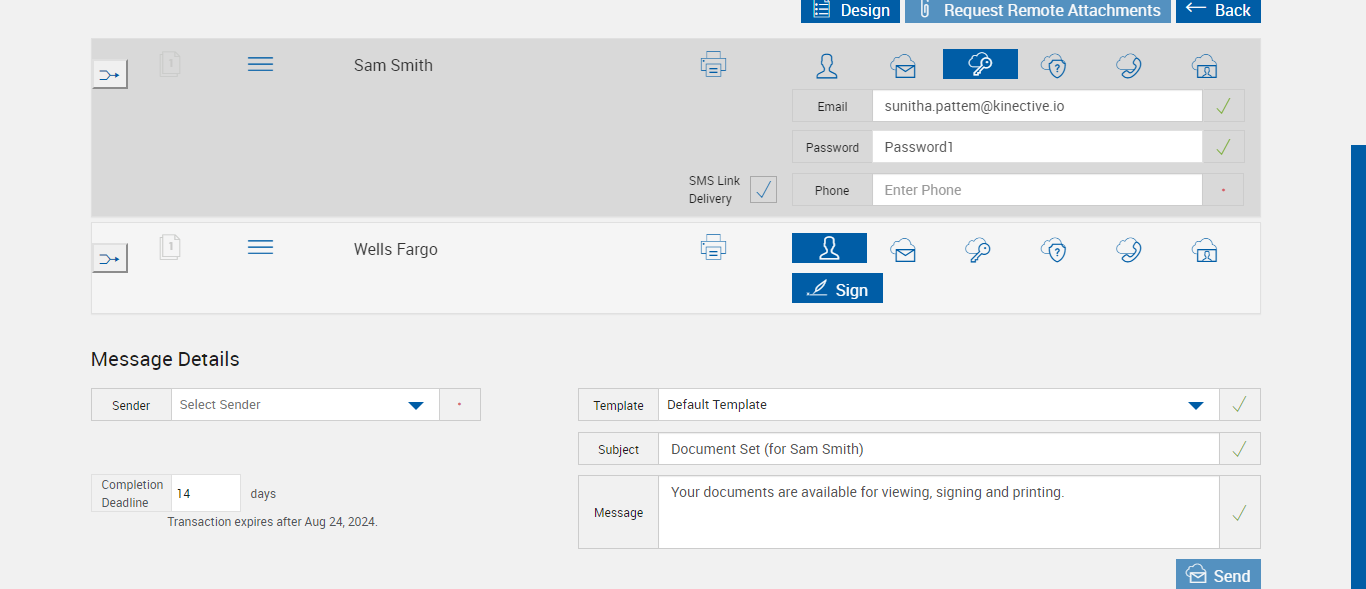Click the Sign button under Wells Fargo
The width and height of the screenshot is (1366, 589).
coord(837,289)
